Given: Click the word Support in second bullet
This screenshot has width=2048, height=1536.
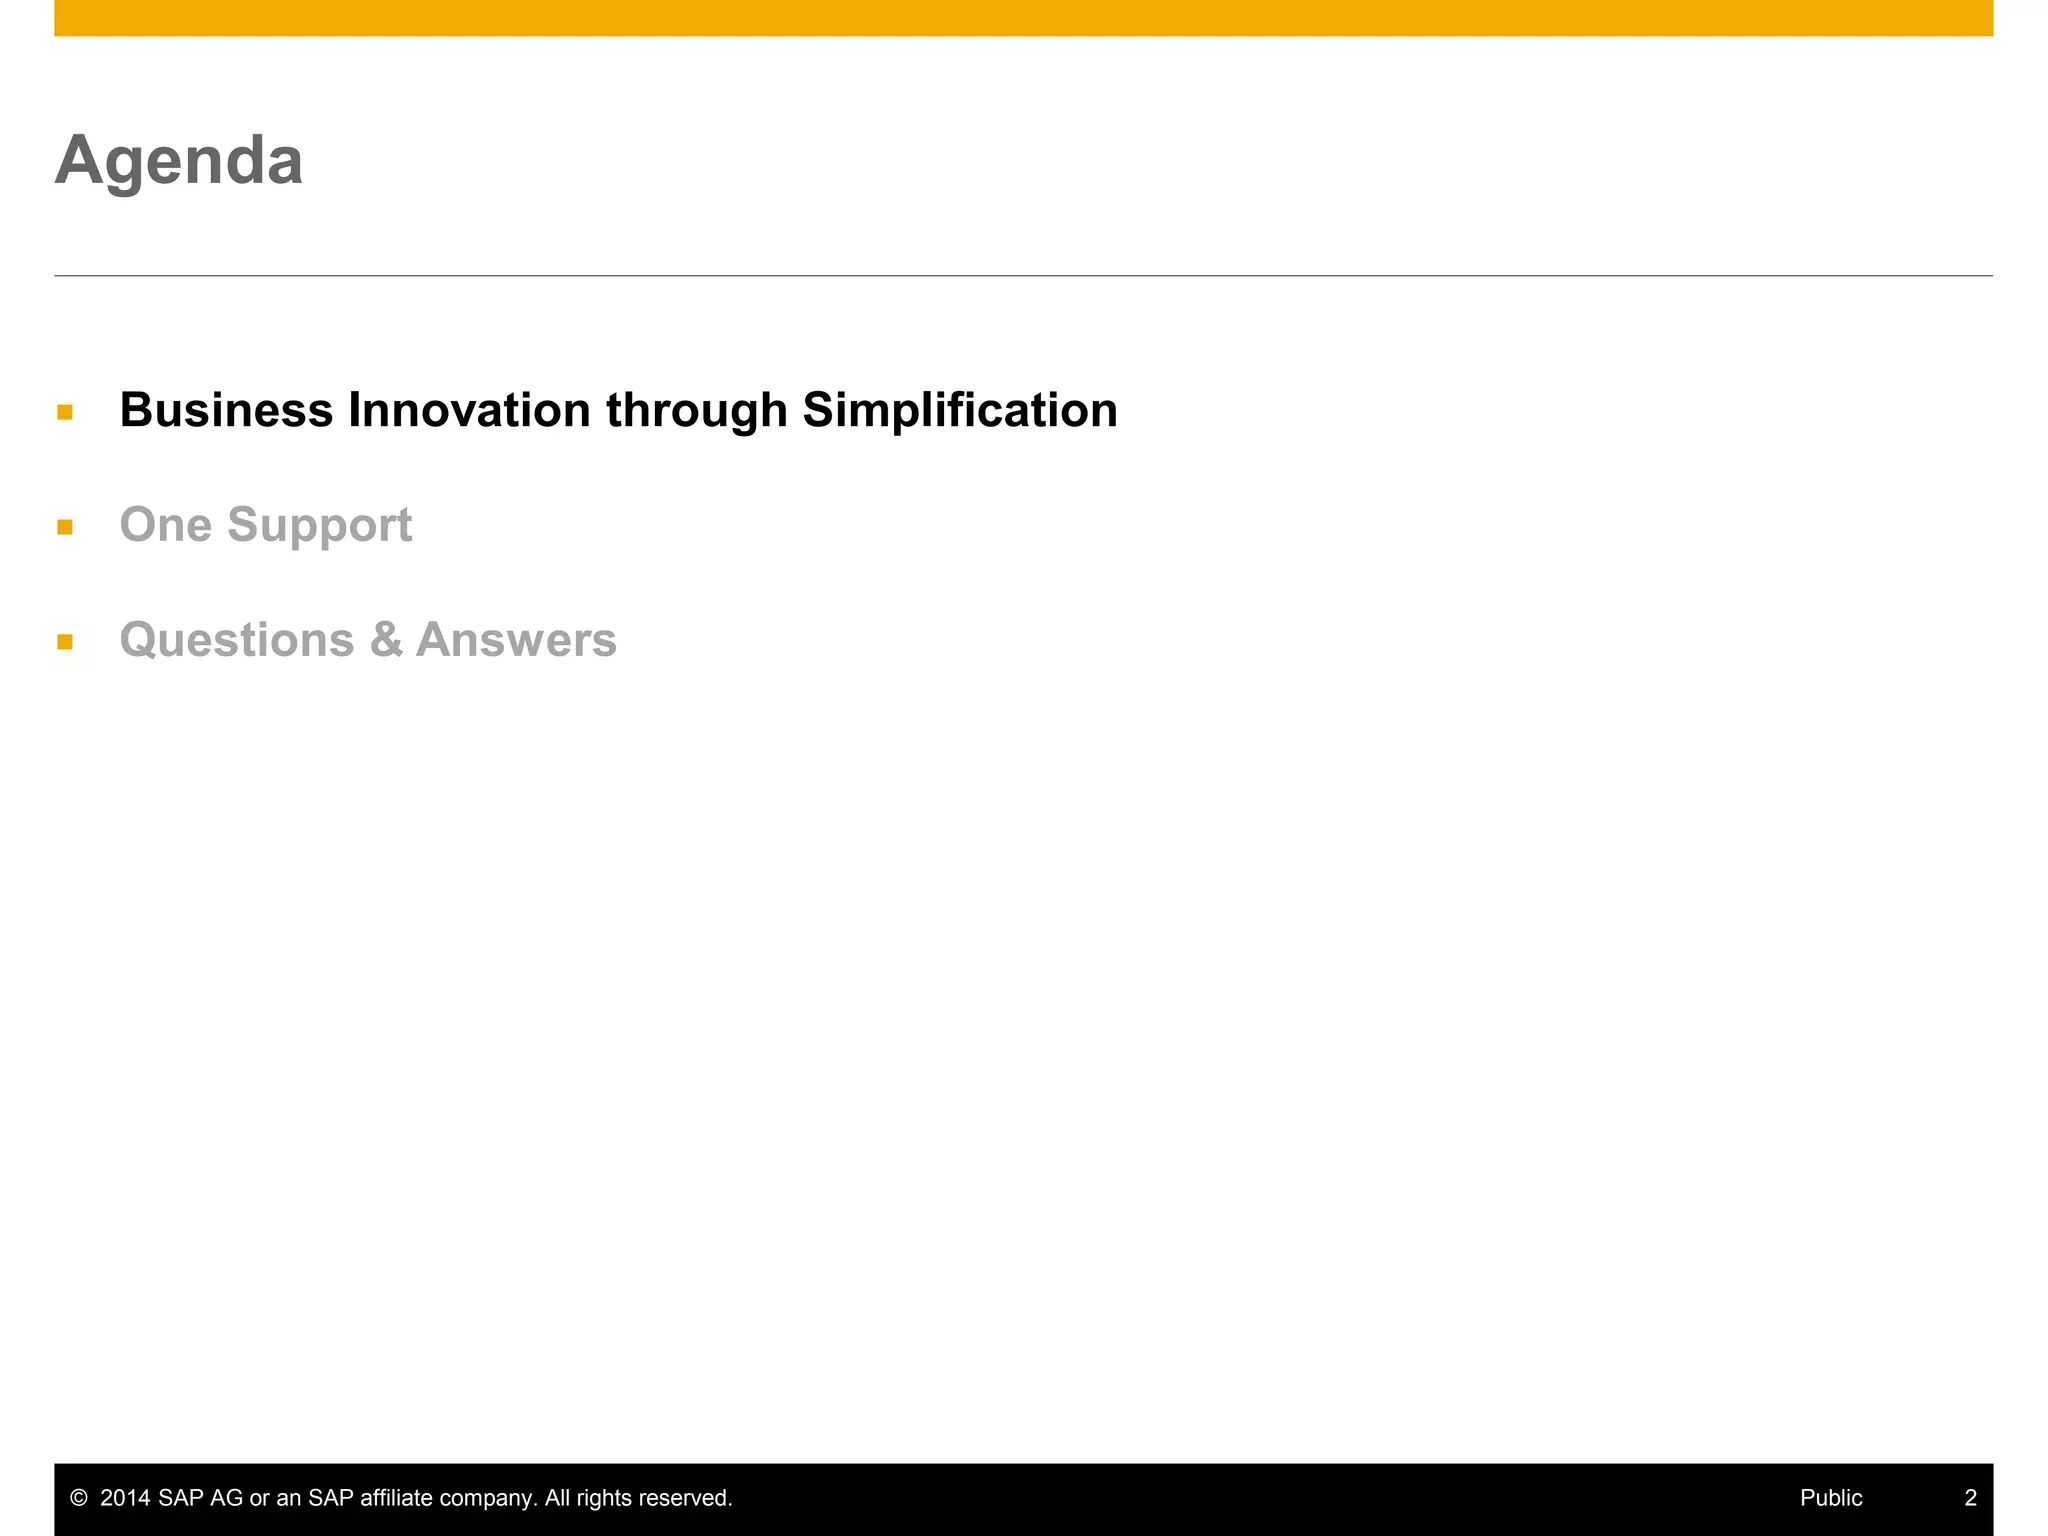Looking at the screenshot, I should (x=319, y=525).
